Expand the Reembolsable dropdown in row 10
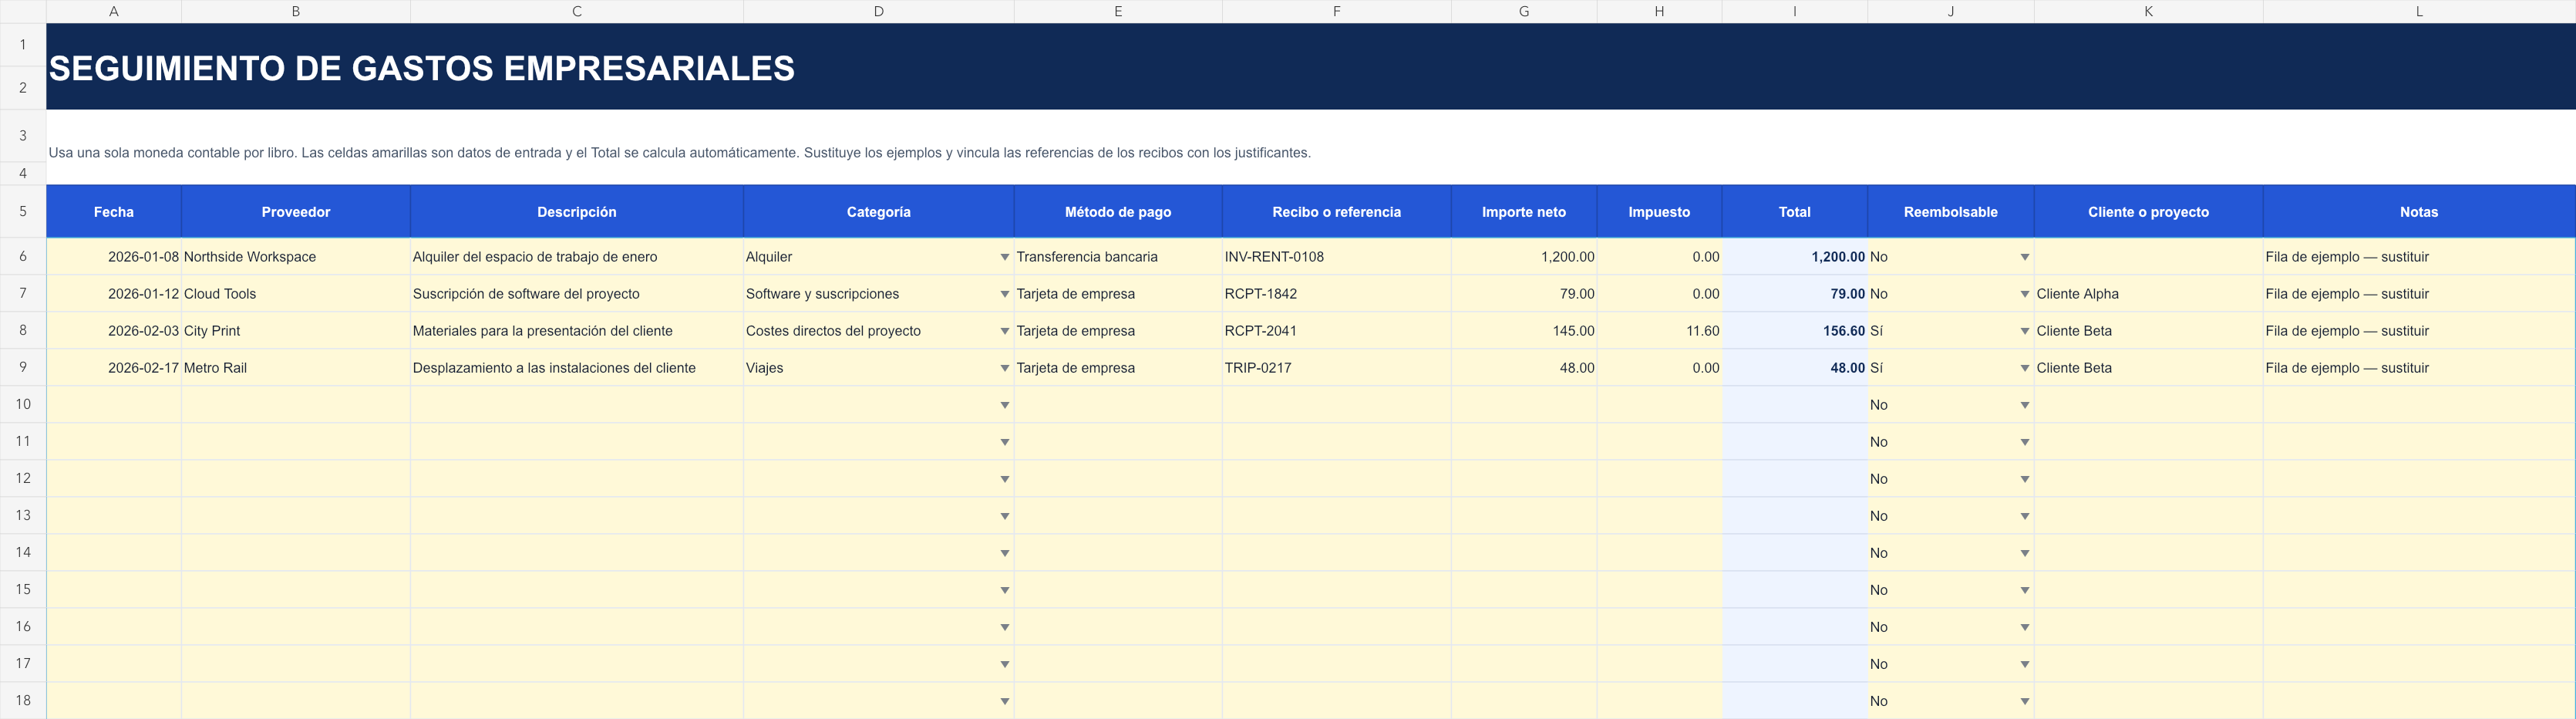 tap(2024, 405)
